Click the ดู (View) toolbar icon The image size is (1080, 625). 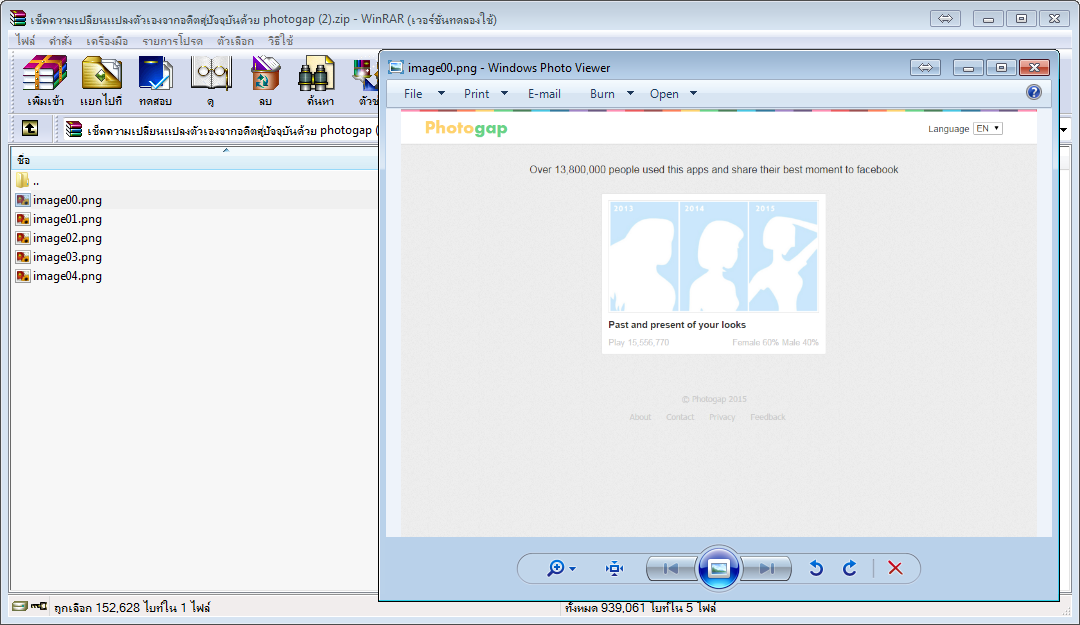pos(210,81)
